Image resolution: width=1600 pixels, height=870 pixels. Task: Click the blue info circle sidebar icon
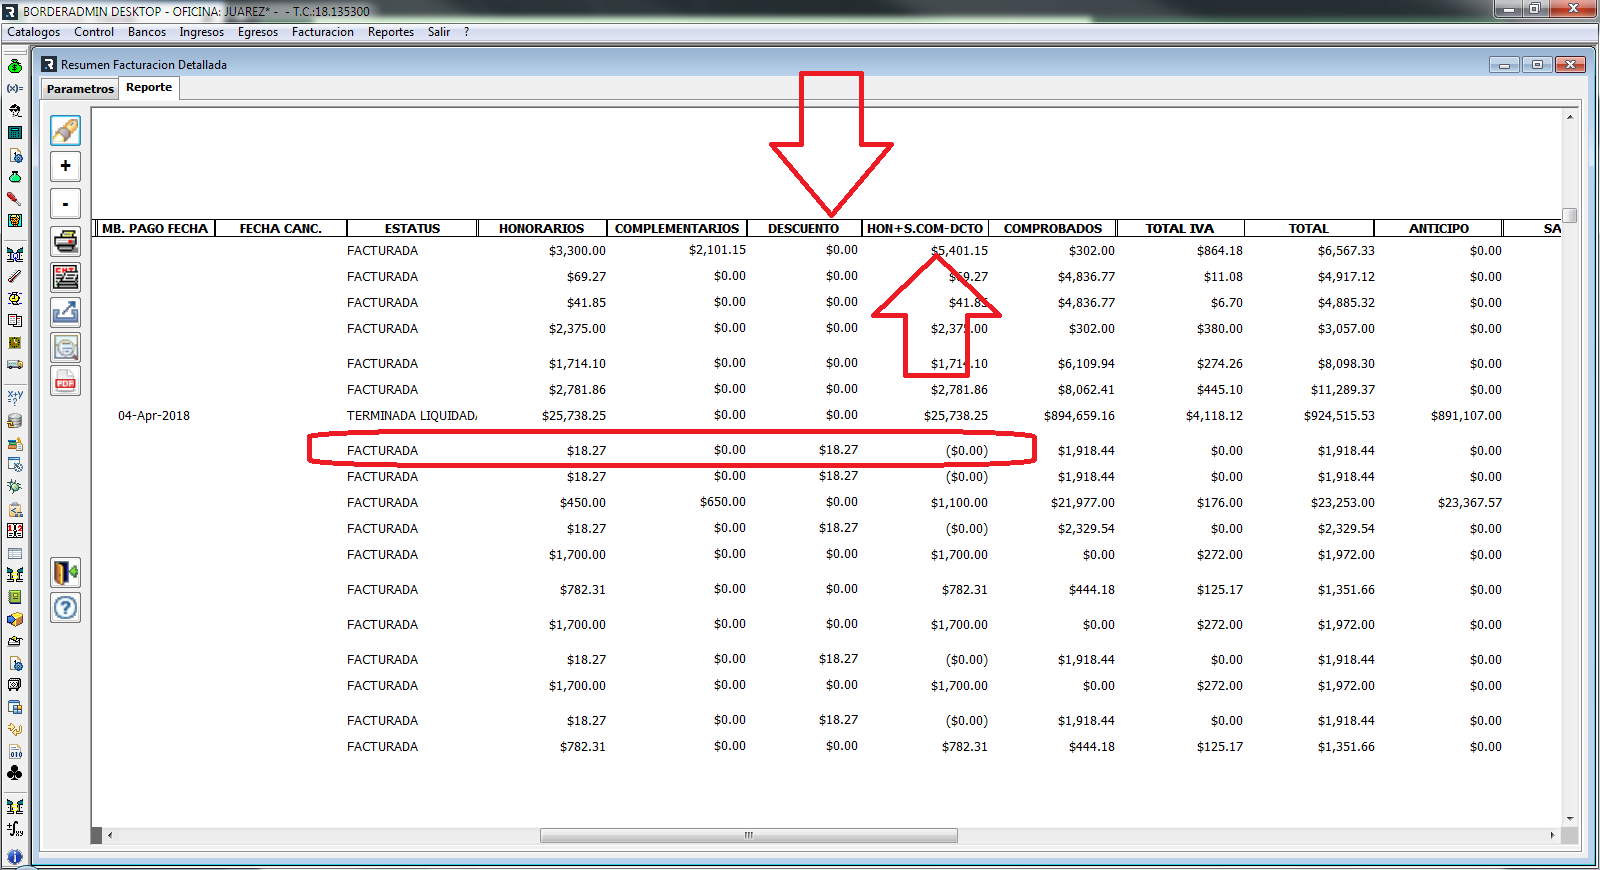tap(15, 857)
